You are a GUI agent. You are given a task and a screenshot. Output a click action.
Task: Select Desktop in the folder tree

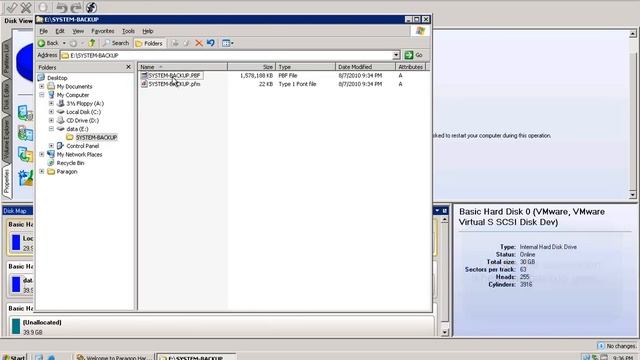click(57, 78)
